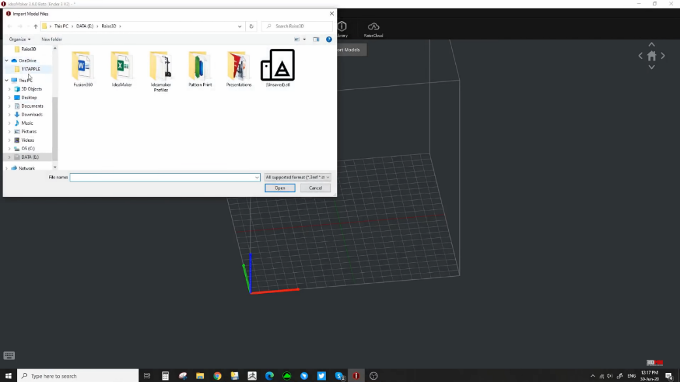Select Desktop in navigation tree

[x=29, y=98]
